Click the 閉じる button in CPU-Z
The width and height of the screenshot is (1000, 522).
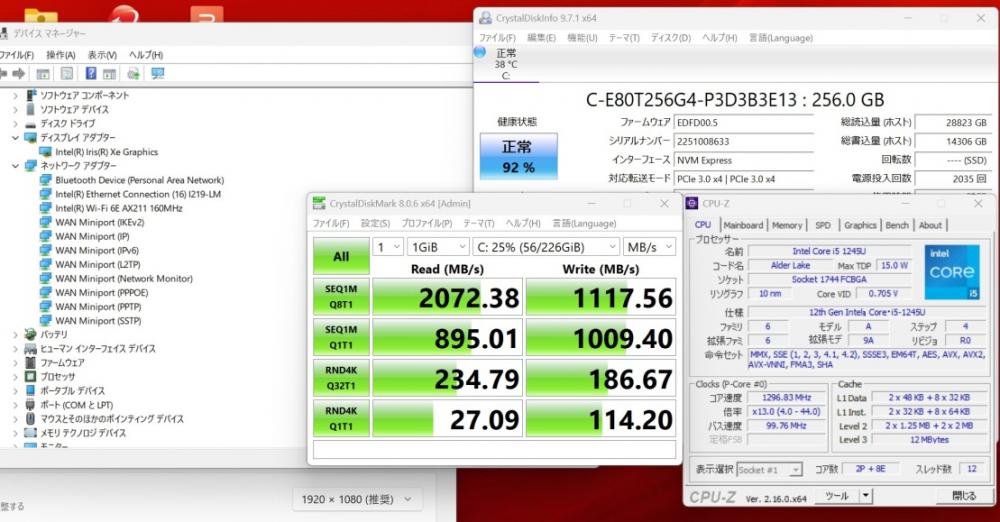(963, 495)
